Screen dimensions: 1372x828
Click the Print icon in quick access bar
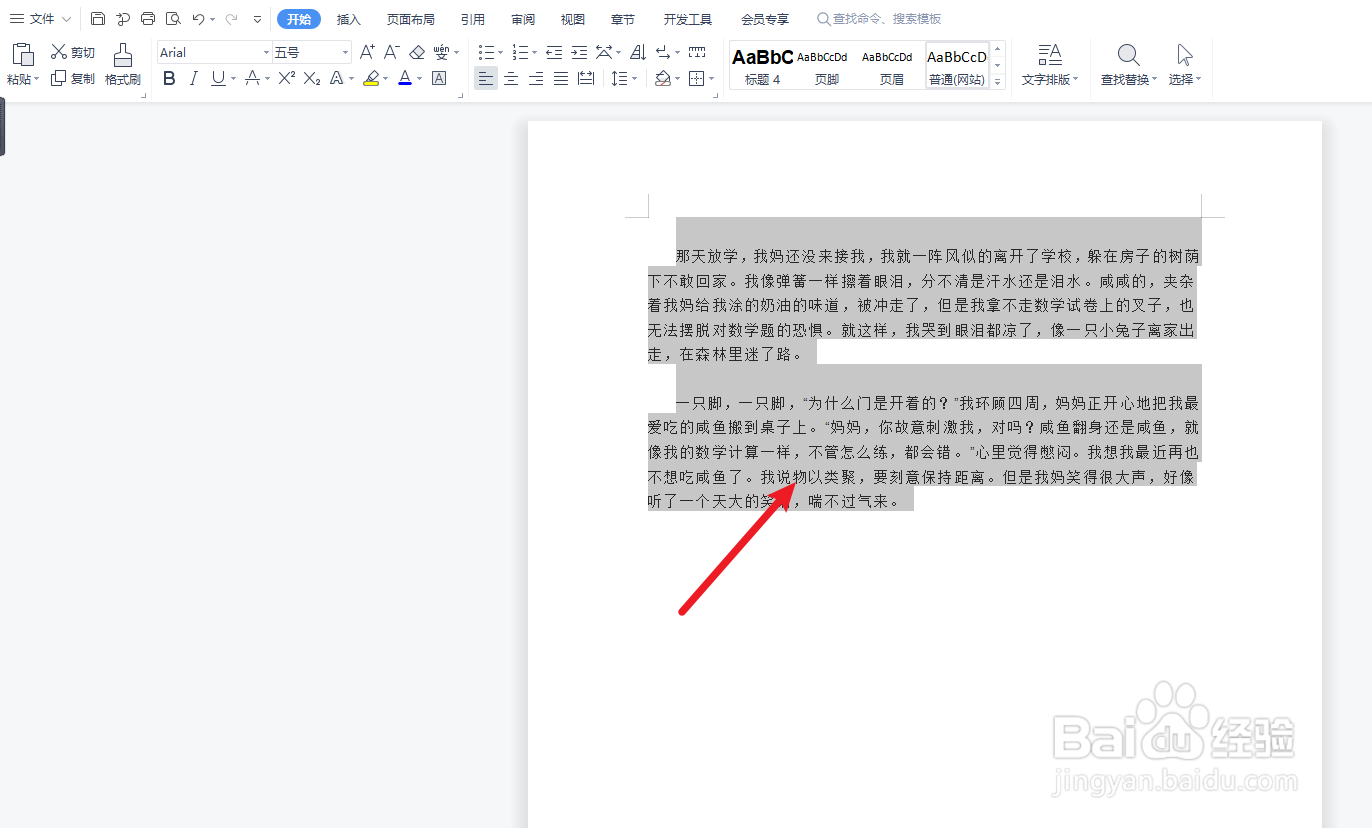click(x=148, y=18)
